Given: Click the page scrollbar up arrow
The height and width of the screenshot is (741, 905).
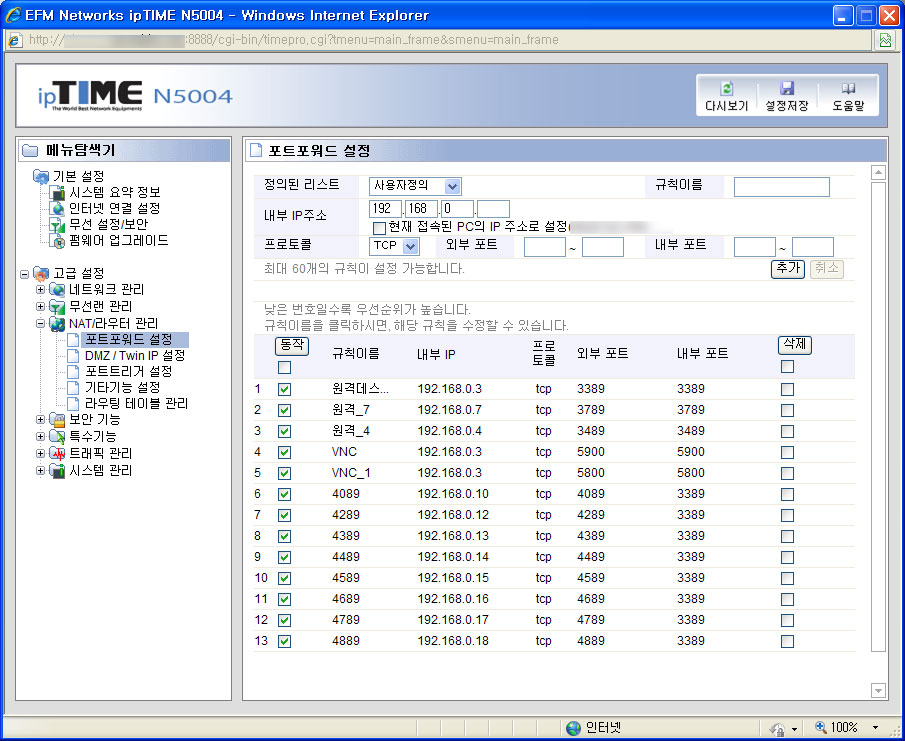Looking at the screenshot, I should coord(878,172).
